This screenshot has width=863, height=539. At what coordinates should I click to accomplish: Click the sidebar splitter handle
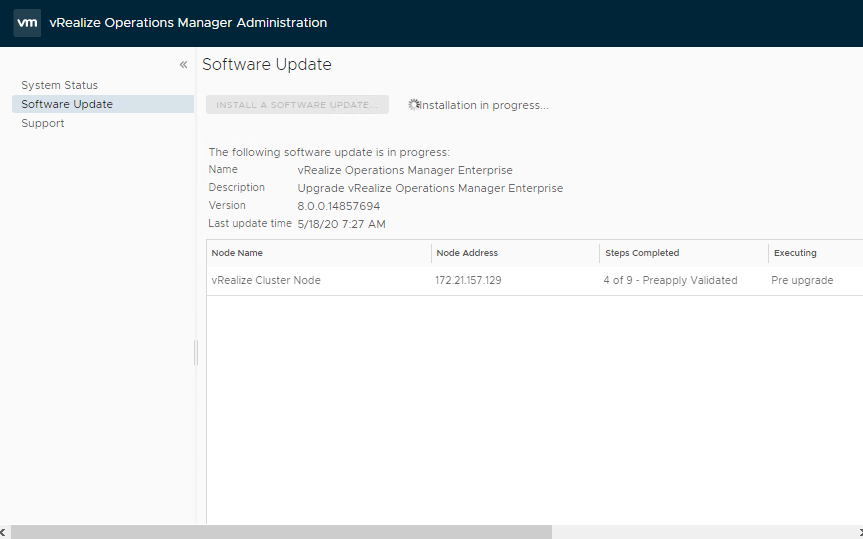click(x=195, y=353)
